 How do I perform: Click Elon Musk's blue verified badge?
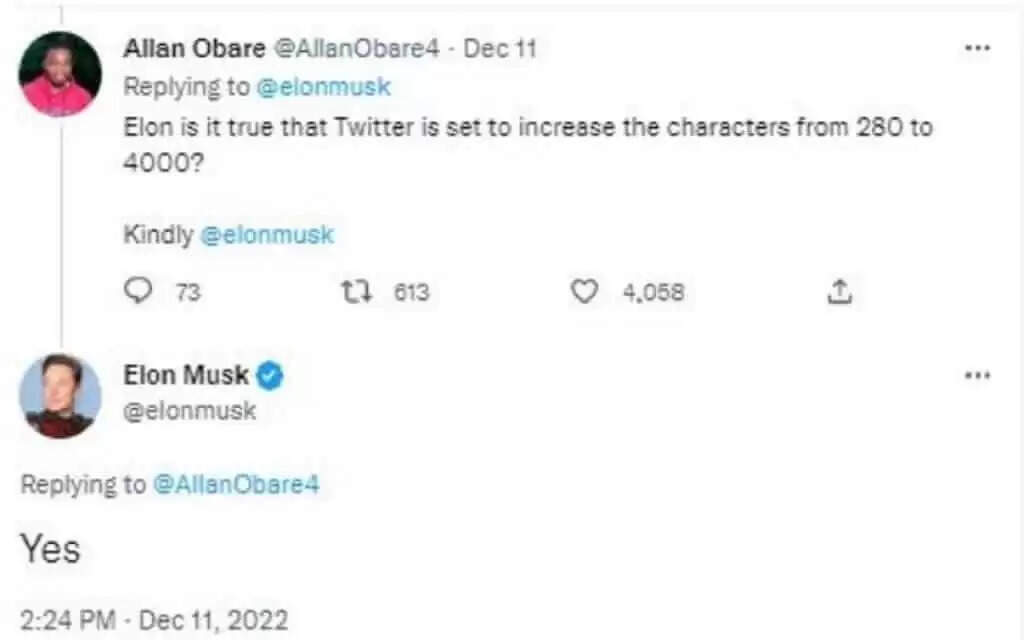[272, 376]
